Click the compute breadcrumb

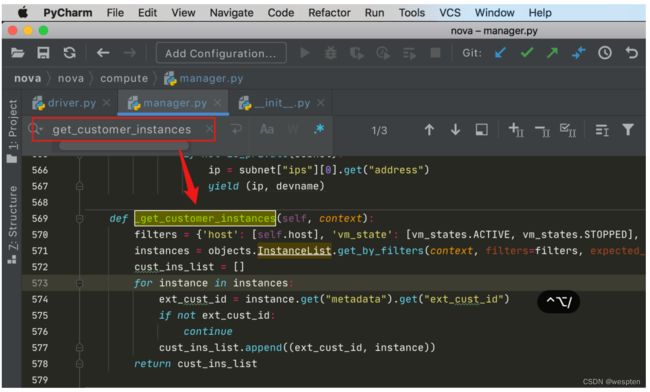click(x=124, y=78)
